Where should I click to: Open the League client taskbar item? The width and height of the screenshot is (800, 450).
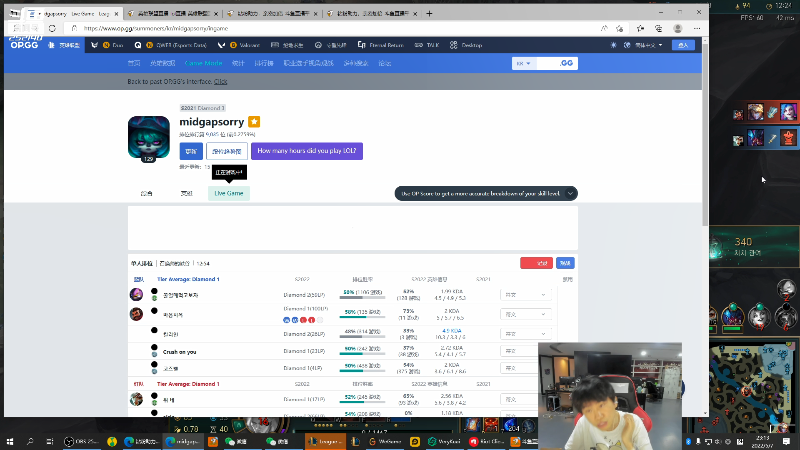(325, 441)
